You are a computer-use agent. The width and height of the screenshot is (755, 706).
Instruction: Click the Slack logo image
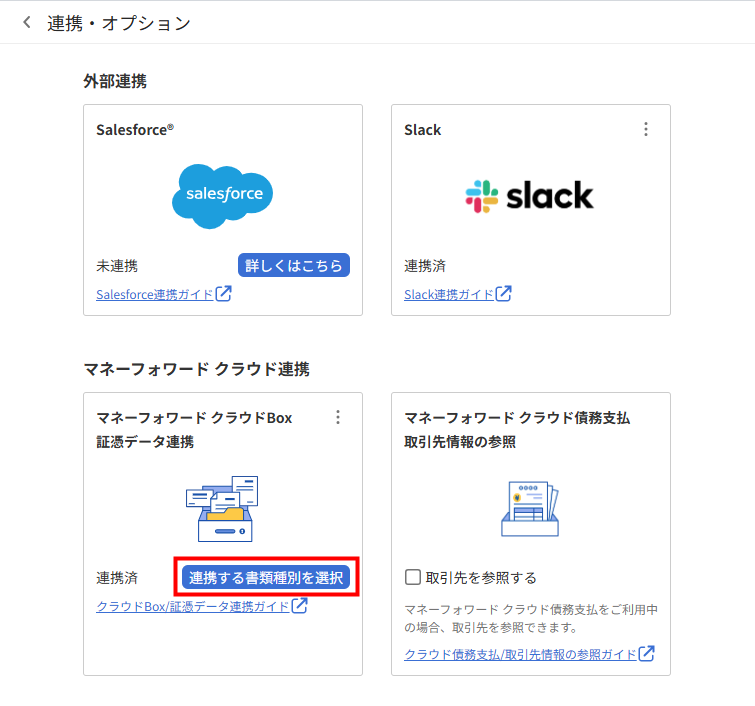pyautogui.click(x=530, y=196)
